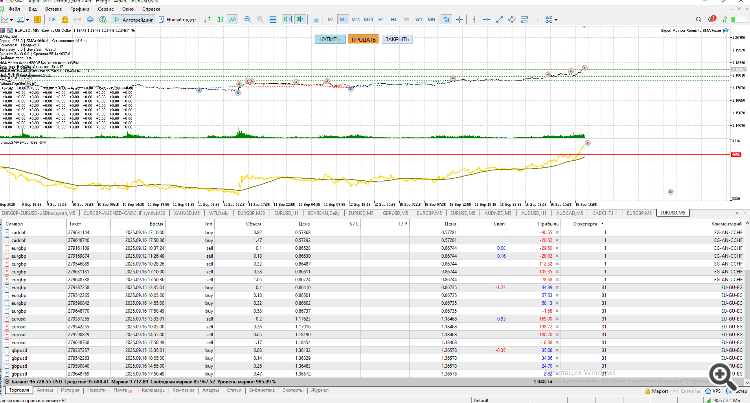Image resolution: width=750 pixels, height=403 pixels.
Task: Open the Сервис menu in the menu bar
Action: pyautogui.click(x=106, y=9)
